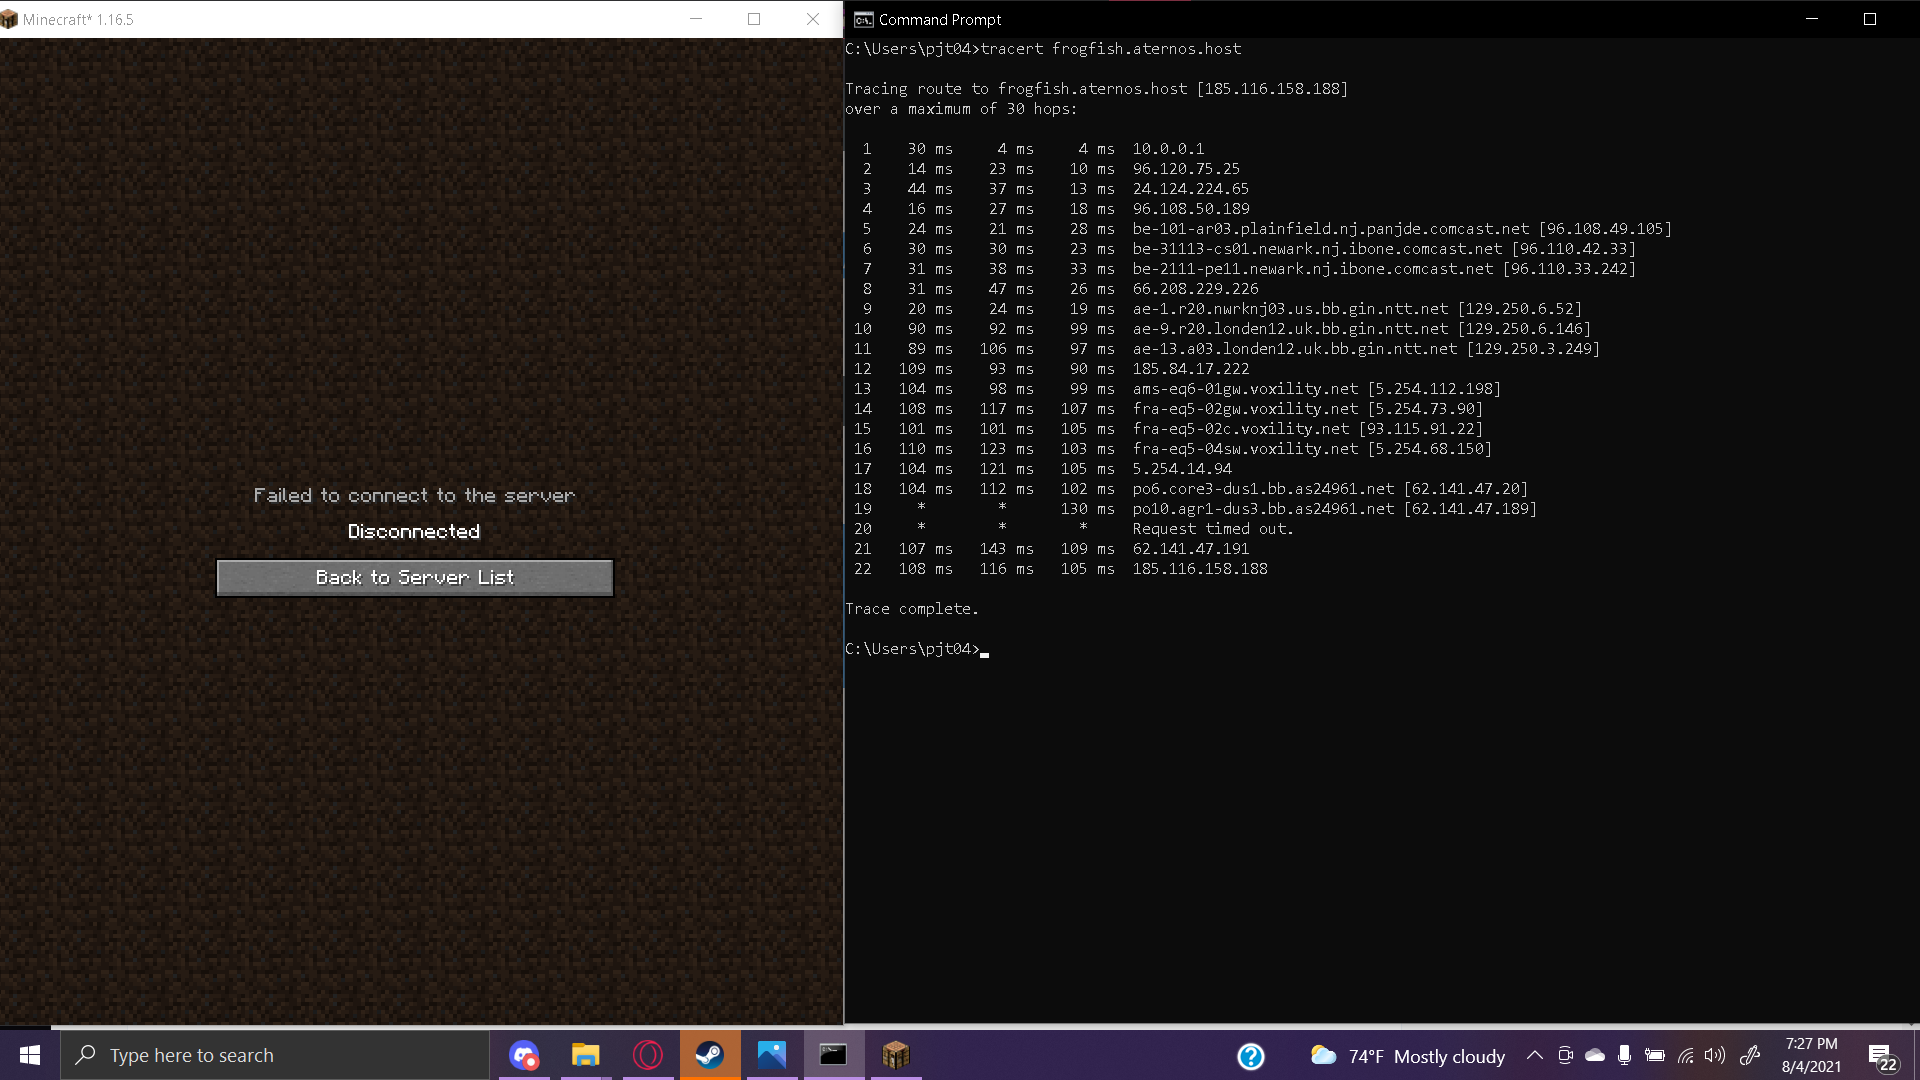Click the Minecraft window title icon

click(10, 19)
